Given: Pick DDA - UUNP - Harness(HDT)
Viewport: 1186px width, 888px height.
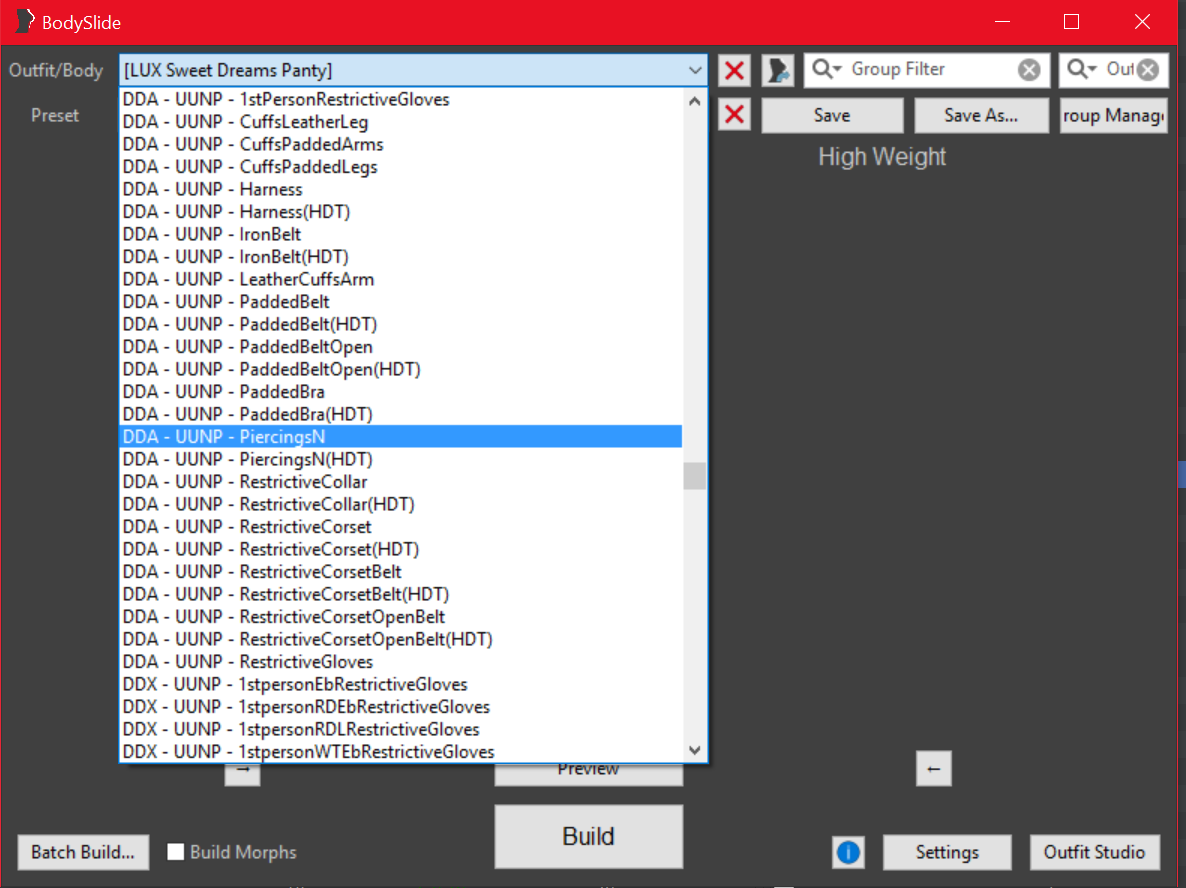Looking at the screenshot, I should [x=401, y=212].
